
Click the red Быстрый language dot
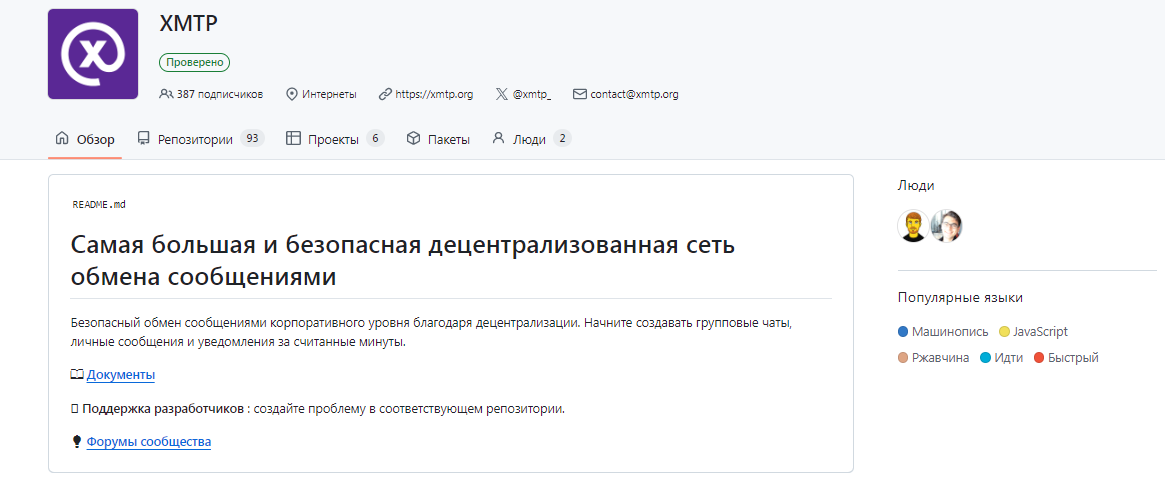(x=1039, y=358)
